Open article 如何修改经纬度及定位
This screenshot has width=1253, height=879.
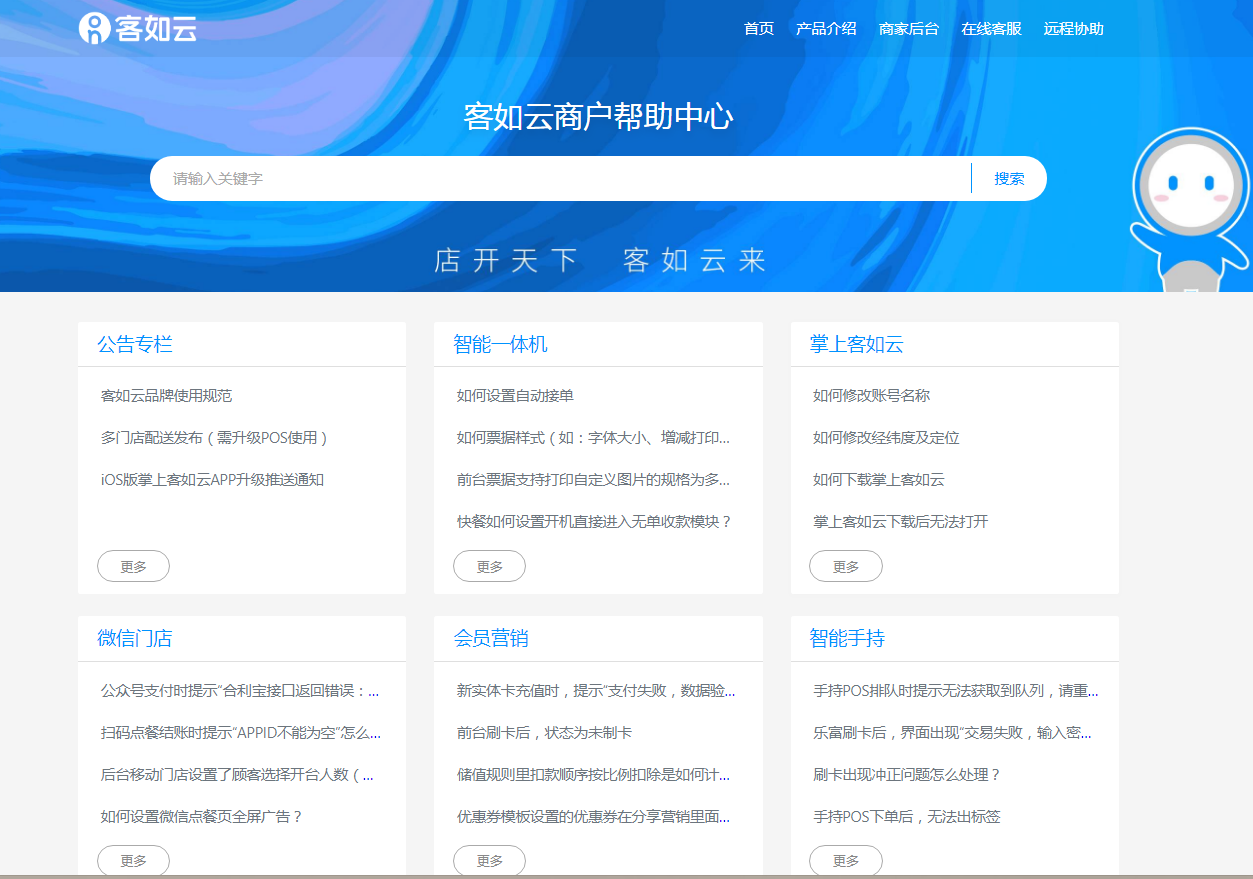pyautogui.click(x=886, y=438)
